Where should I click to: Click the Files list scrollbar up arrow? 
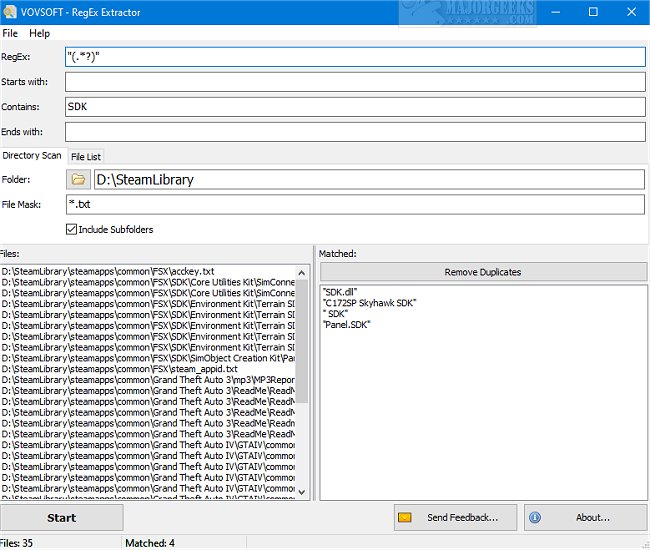[303, 272]
